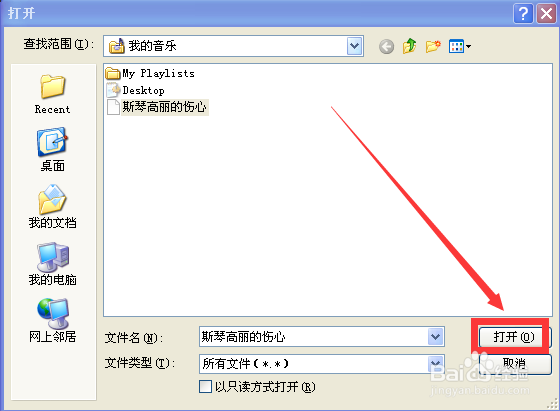This screenshot has width=560, height=411.
Task: Select the Desktop item in list
Action: pyautogui.click(x=135, y=90)
